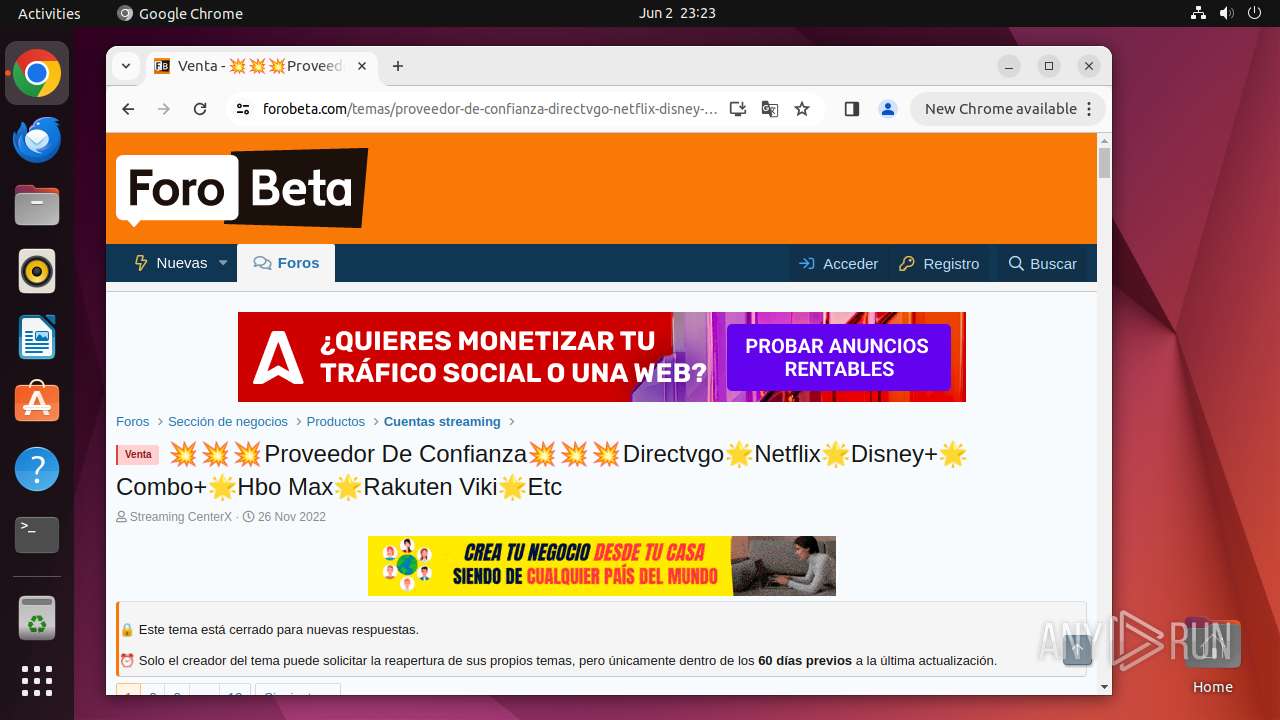Viewport: 1280px width, 720px height.
Task: Click the 26 Nov 2022 date link
Action: click(292, 517)
